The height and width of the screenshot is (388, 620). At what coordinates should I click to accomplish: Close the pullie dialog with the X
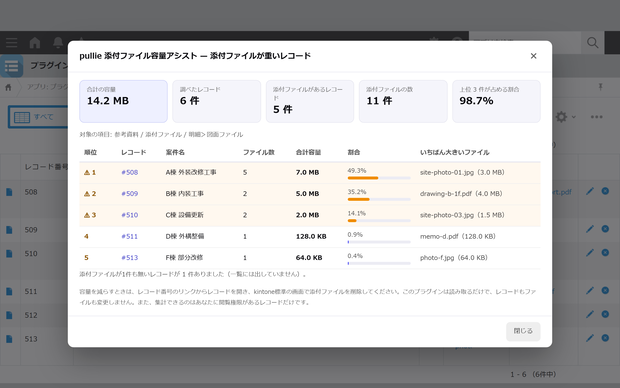[x=533, y=56]
